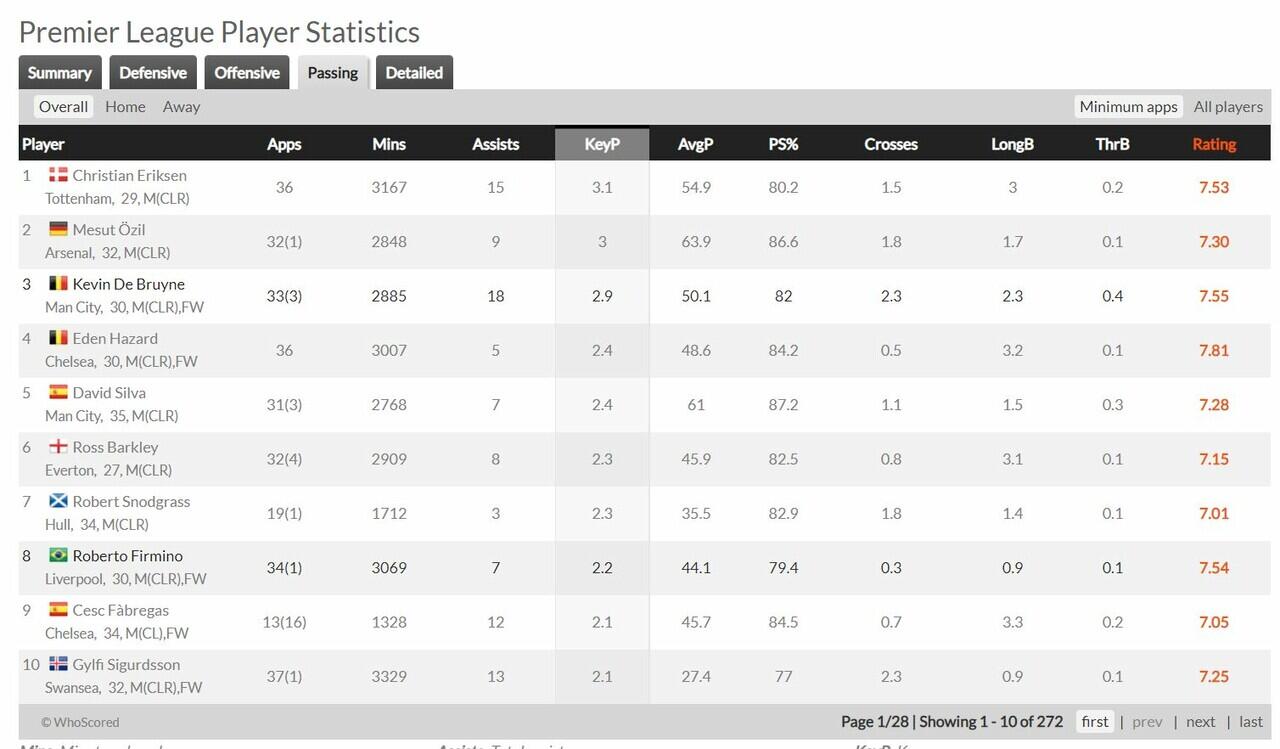Open Kevin De Bruyne's player page
This screenshot has height=749, width=1280.
[x=128, y=284]
